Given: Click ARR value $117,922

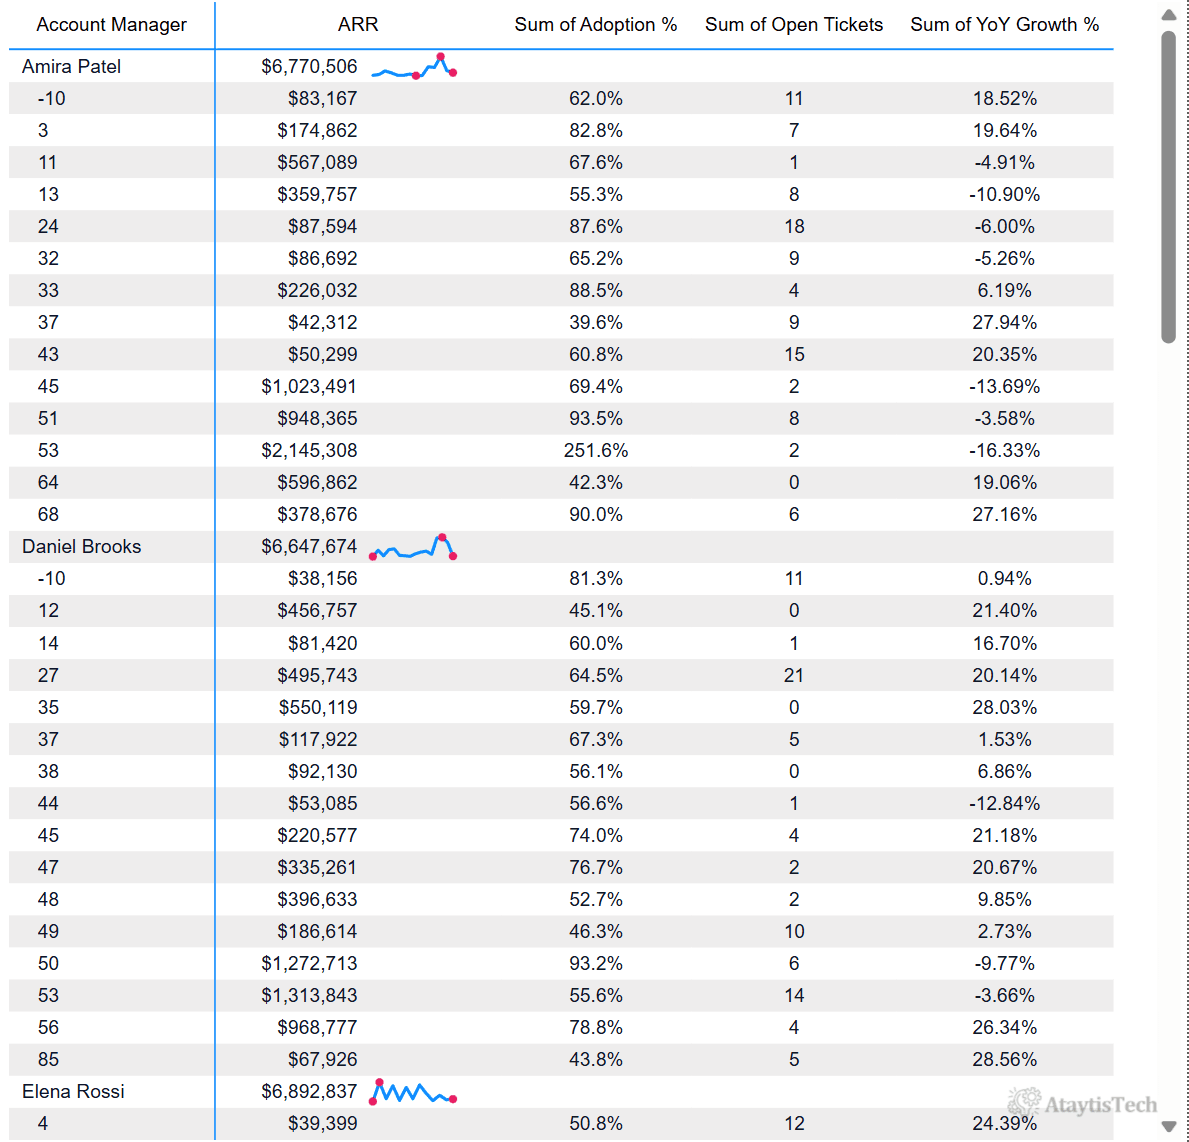Looking at the screenshot, I should tap(318, 739).
